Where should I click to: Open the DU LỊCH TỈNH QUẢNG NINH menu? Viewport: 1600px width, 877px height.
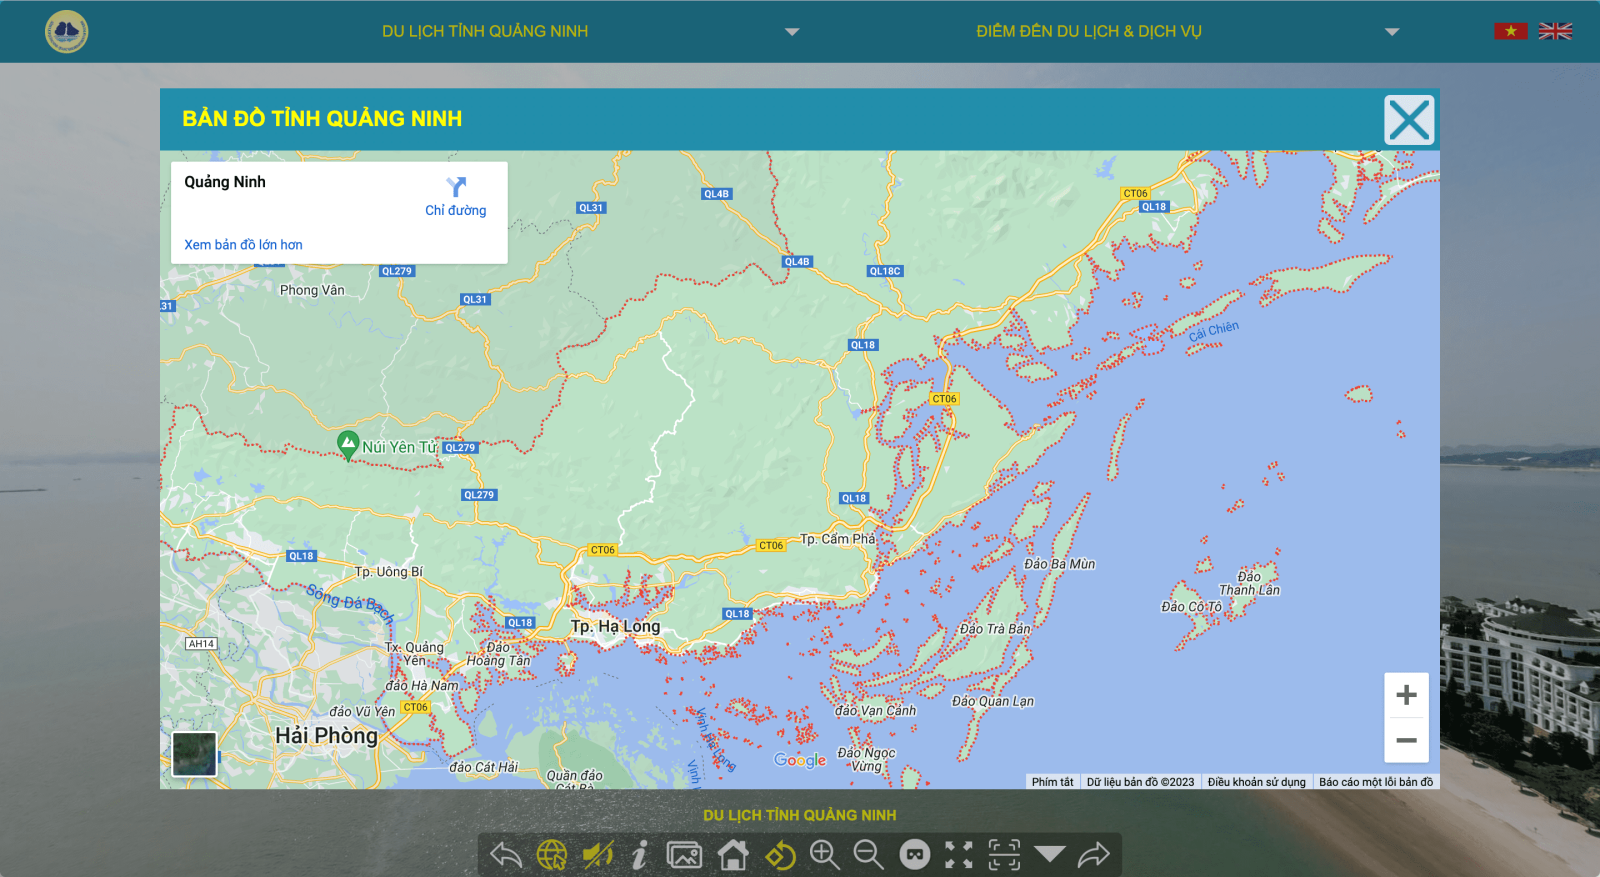[485, 32]
